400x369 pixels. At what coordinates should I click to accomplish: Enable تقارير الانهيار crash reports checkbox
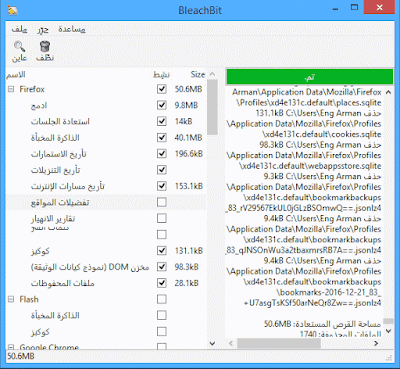click(162, 218)
